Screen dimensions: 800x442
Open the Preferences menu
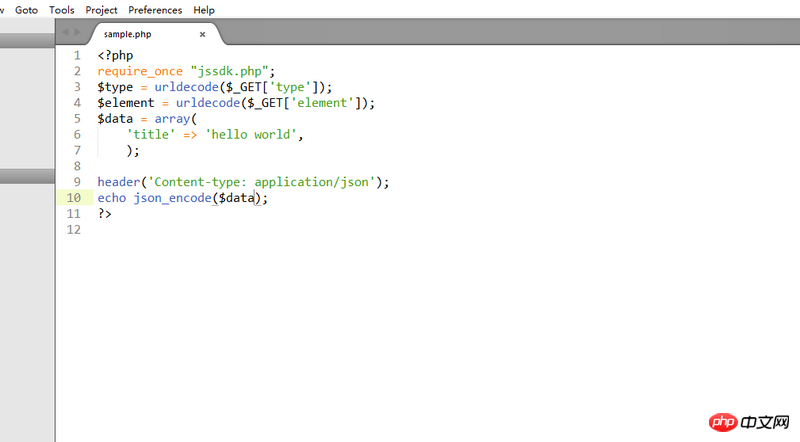[155, 10]
